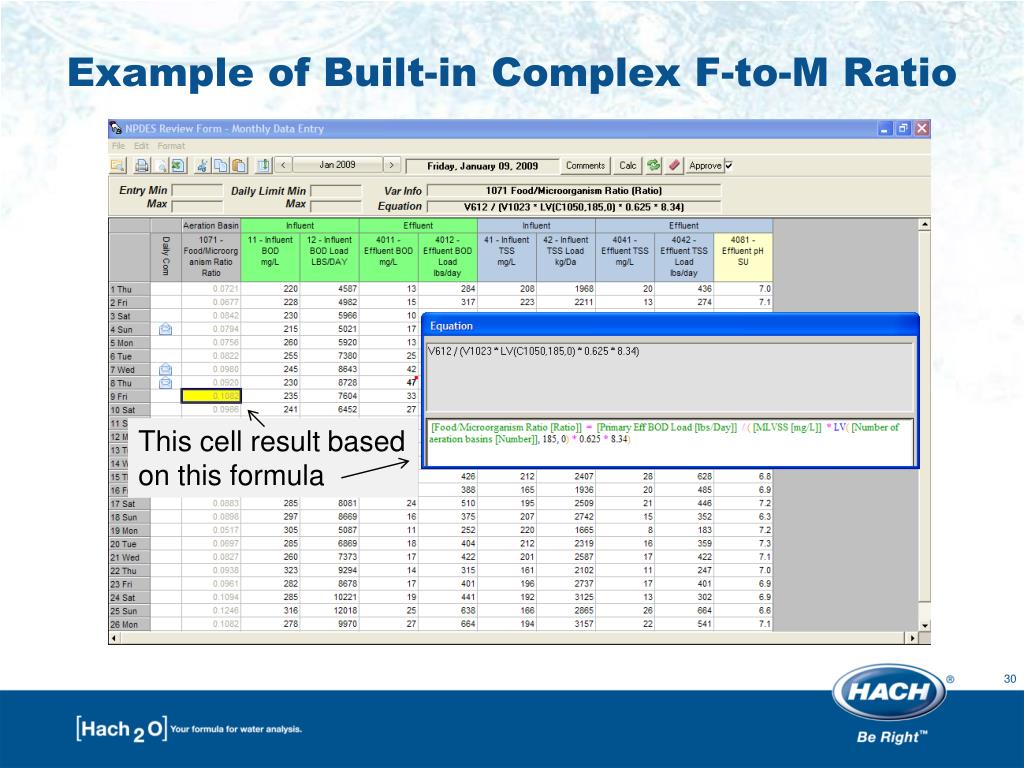1024x768 pixels.
Task: Click row header 26 Mon
Action: pyautogui.click(x=129, y=624)
